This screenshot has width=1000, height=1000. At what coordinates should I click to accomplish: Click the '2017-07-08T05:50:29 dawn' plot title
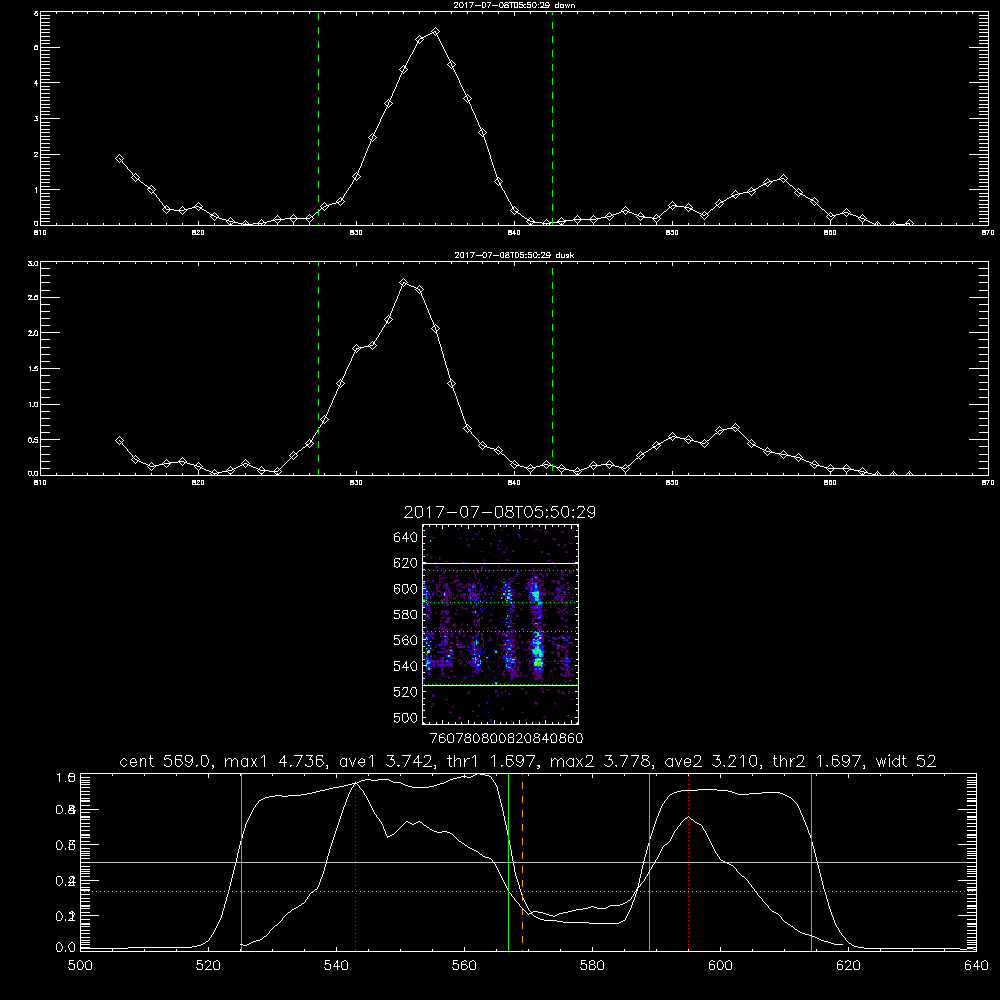coord(514,5)
